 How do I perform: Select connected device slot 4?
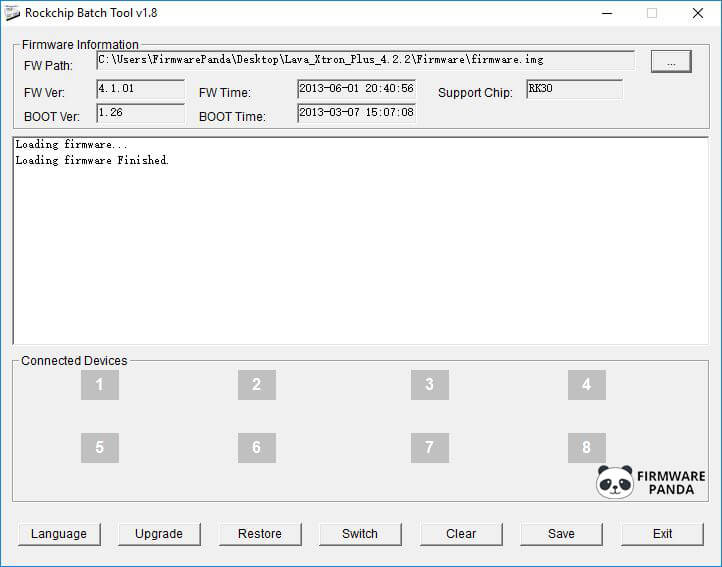(x=587, y=385)
